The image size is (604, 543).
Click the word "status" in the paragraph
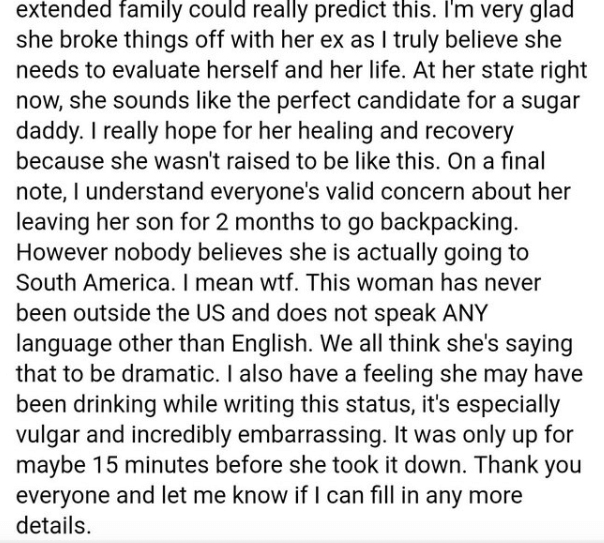pos(378,404)
